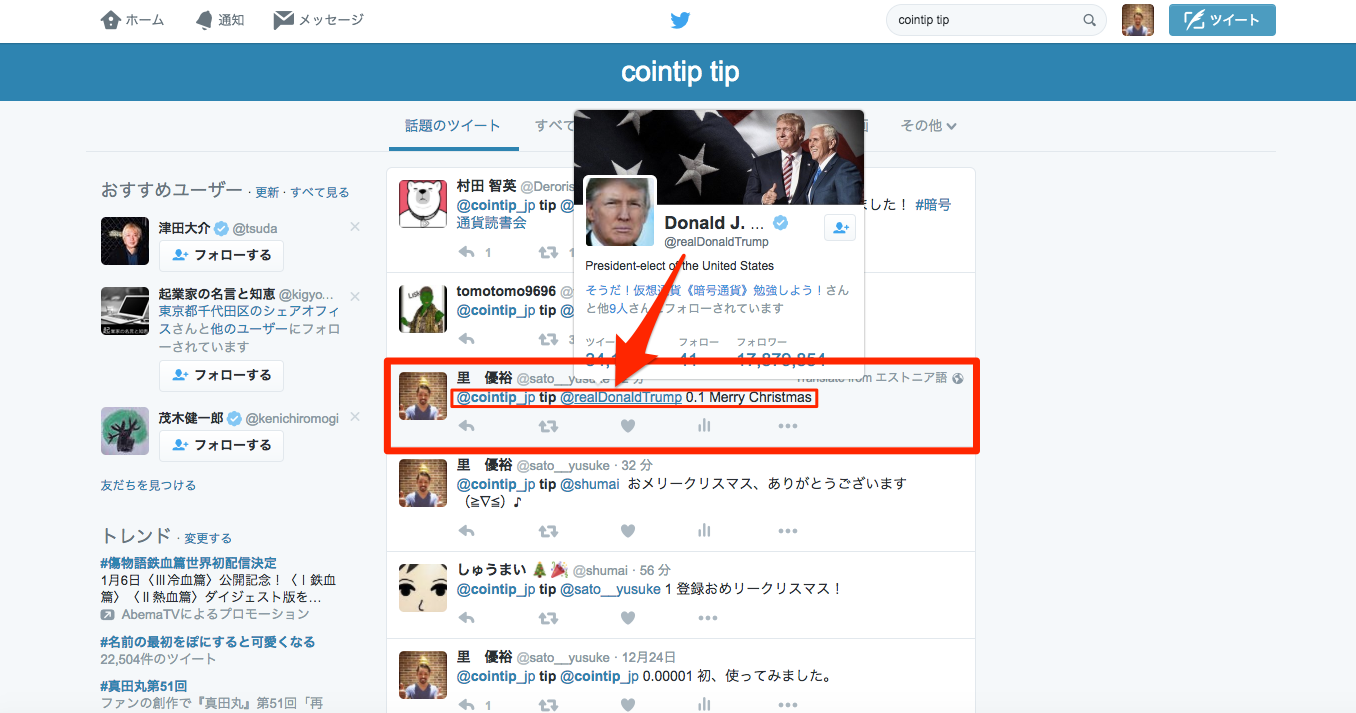Viewport: 1356px width, 713px height.
Task: Dismiss the 津田大介 suggestion
Action: click(355, 227)
